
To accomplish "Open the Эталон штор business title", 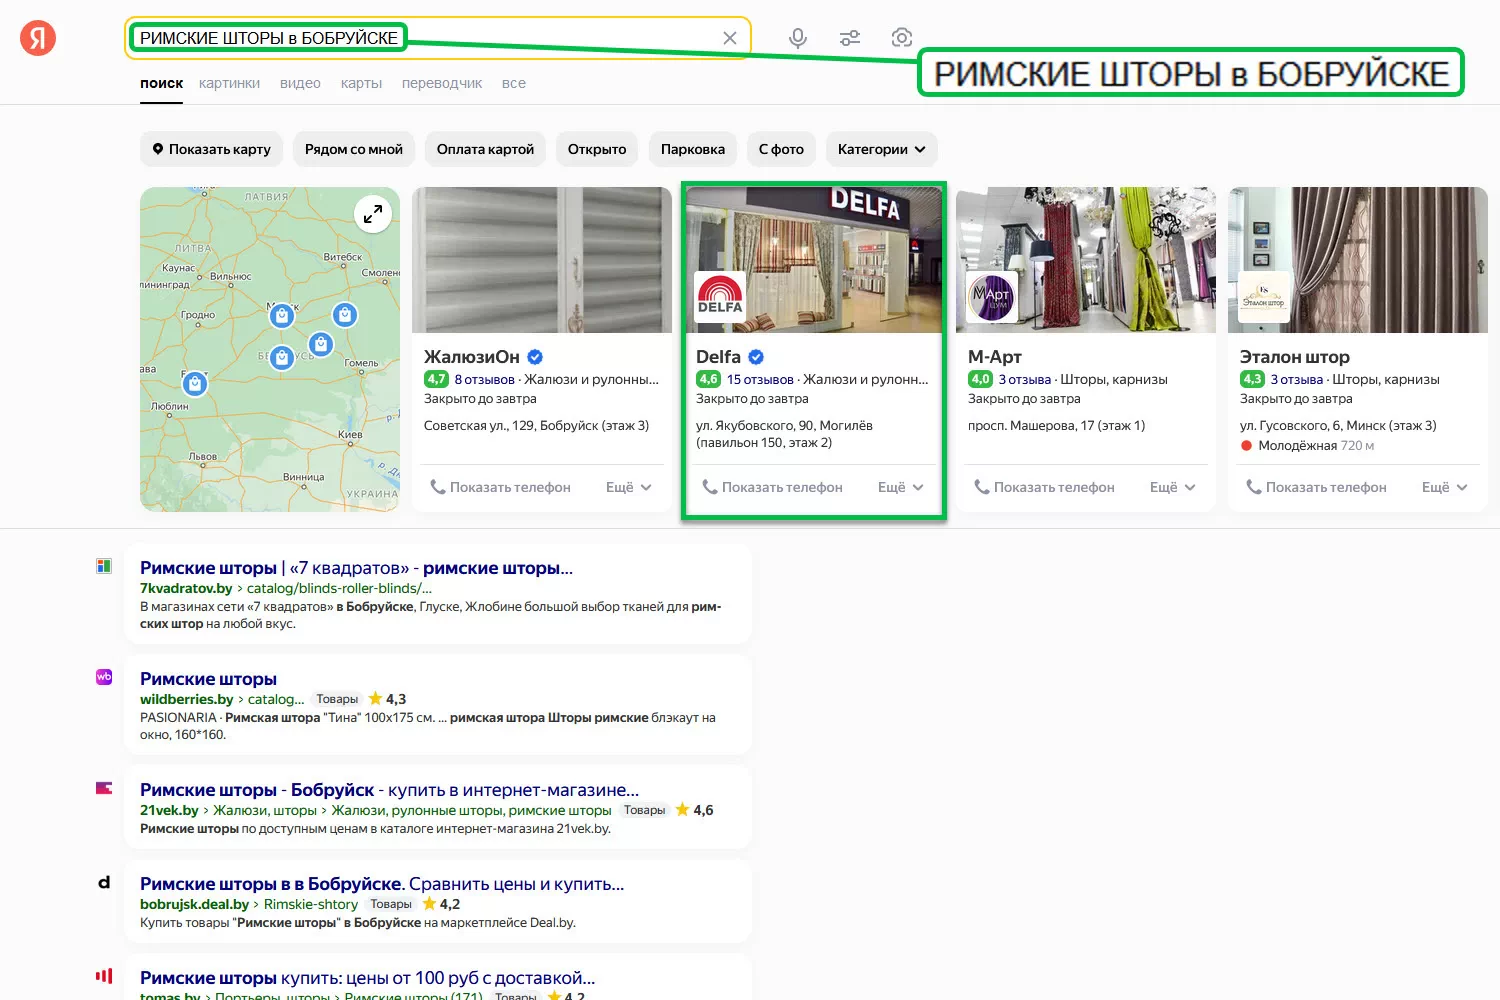I will click(x=1295, y=357).
